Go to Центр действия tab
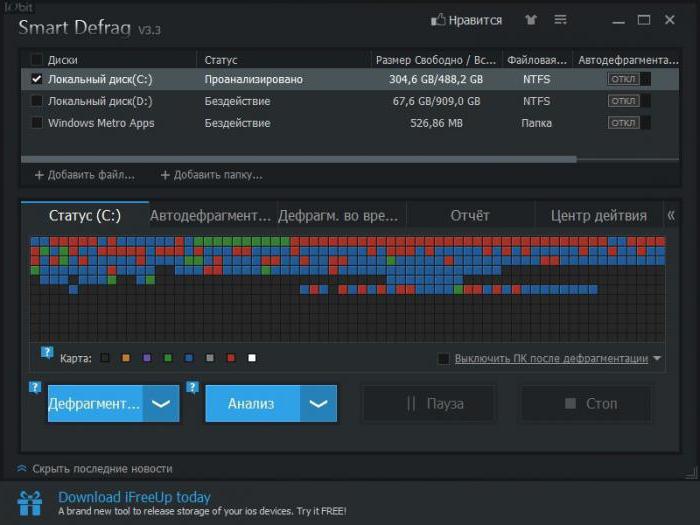 pyautogui.click(x=598, y=216)
